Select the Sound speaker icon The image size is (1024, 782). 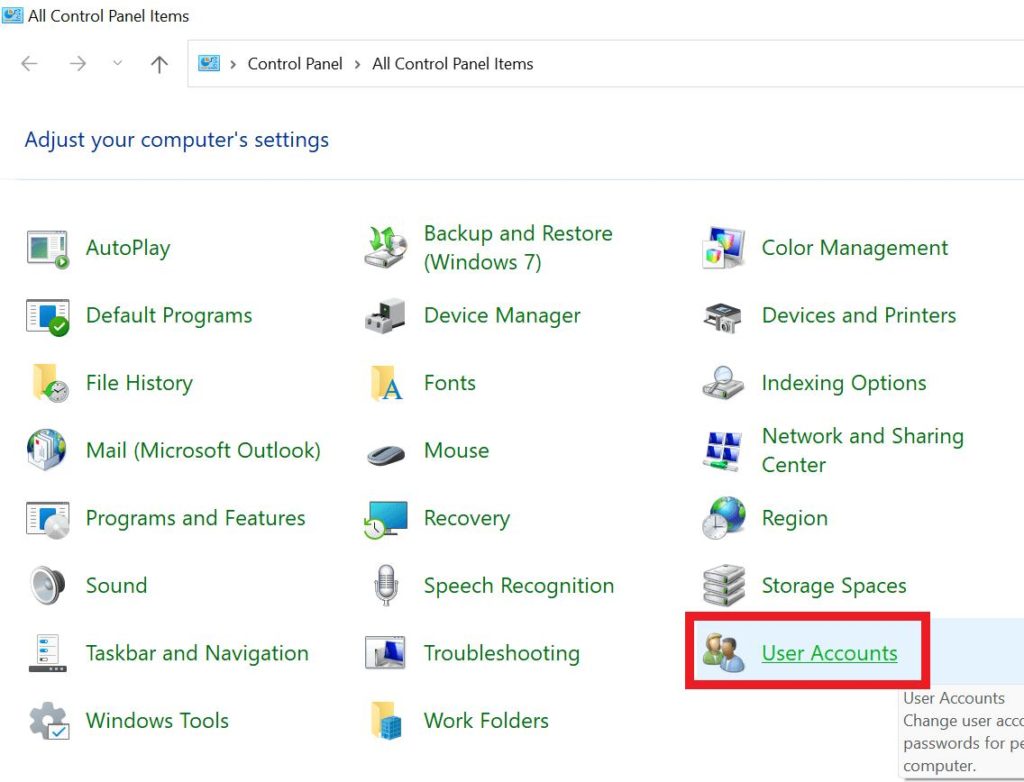coord(47,586)
